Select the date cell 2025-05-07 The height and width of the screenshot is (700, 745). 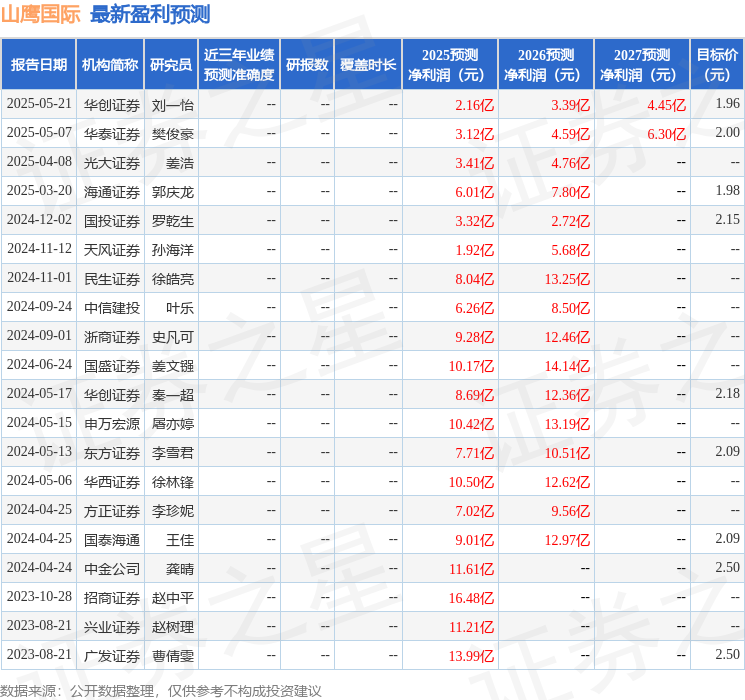[39, 133]
